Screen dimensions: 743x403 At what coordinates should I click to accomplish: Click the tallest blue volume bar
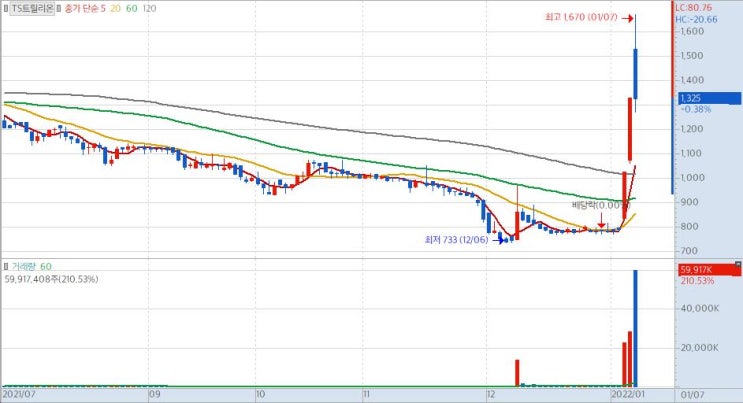click(635, 328)
